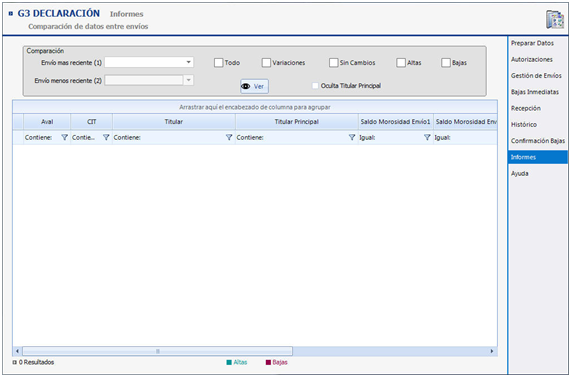This screenshot has width=571, height=377.
Task: Enable the Variaciones checkbox
Action: tap(266, 63)
